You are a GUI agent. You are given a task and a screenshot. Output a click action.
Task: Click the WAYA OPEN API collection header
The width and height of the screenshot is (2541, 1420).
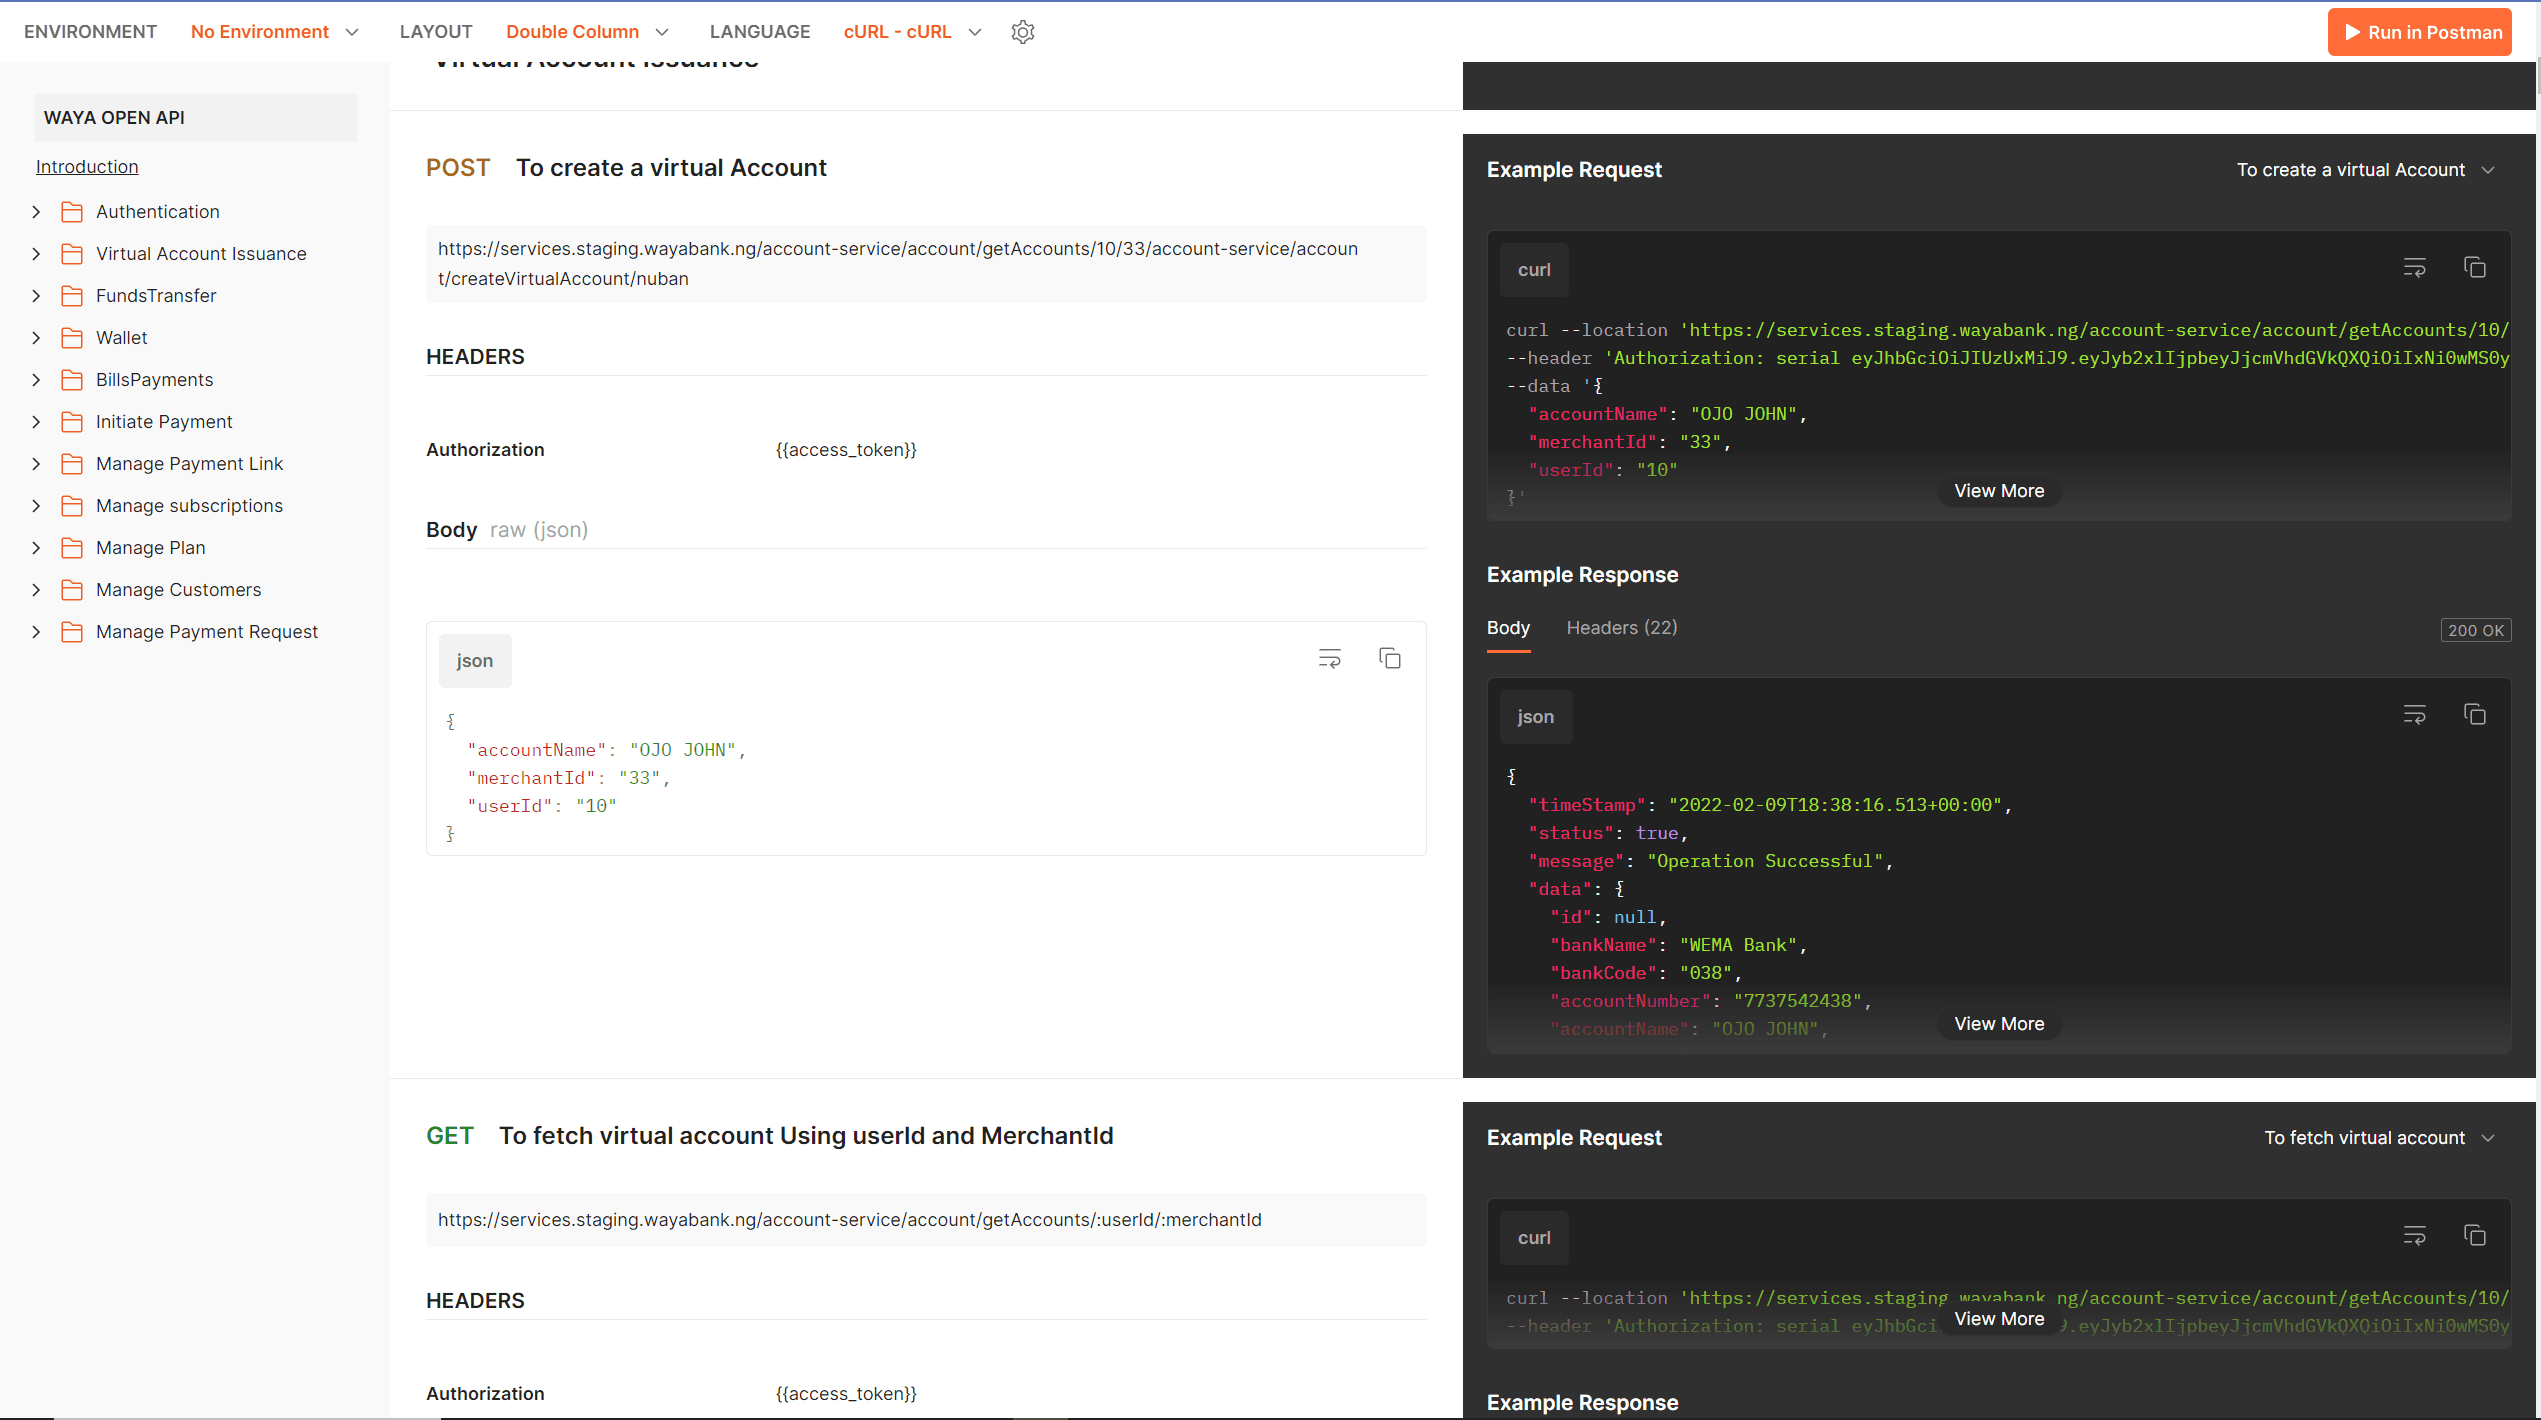pyautogui.click(x=195, y=118)
